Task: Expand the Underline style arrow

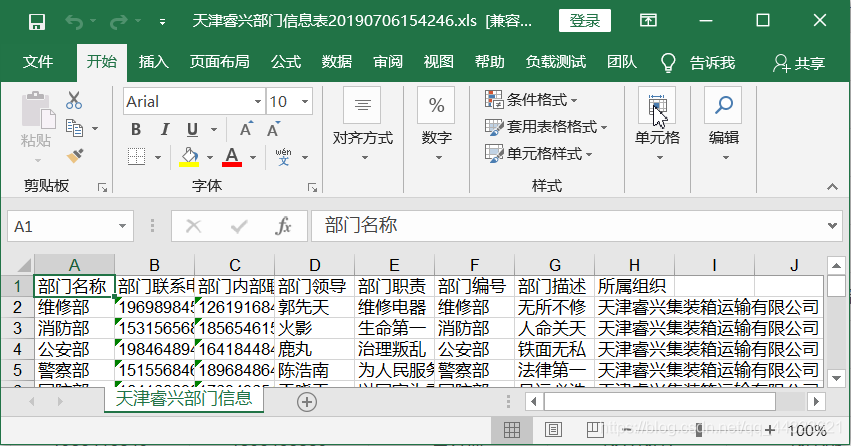Action: (x=214, y=129)
